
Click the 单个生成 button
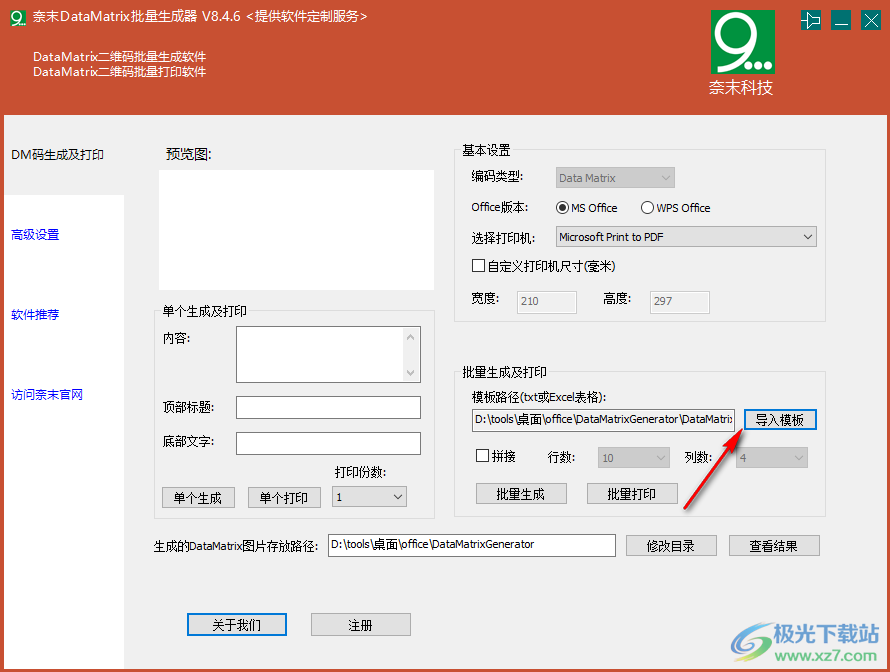tap(198, 498)
